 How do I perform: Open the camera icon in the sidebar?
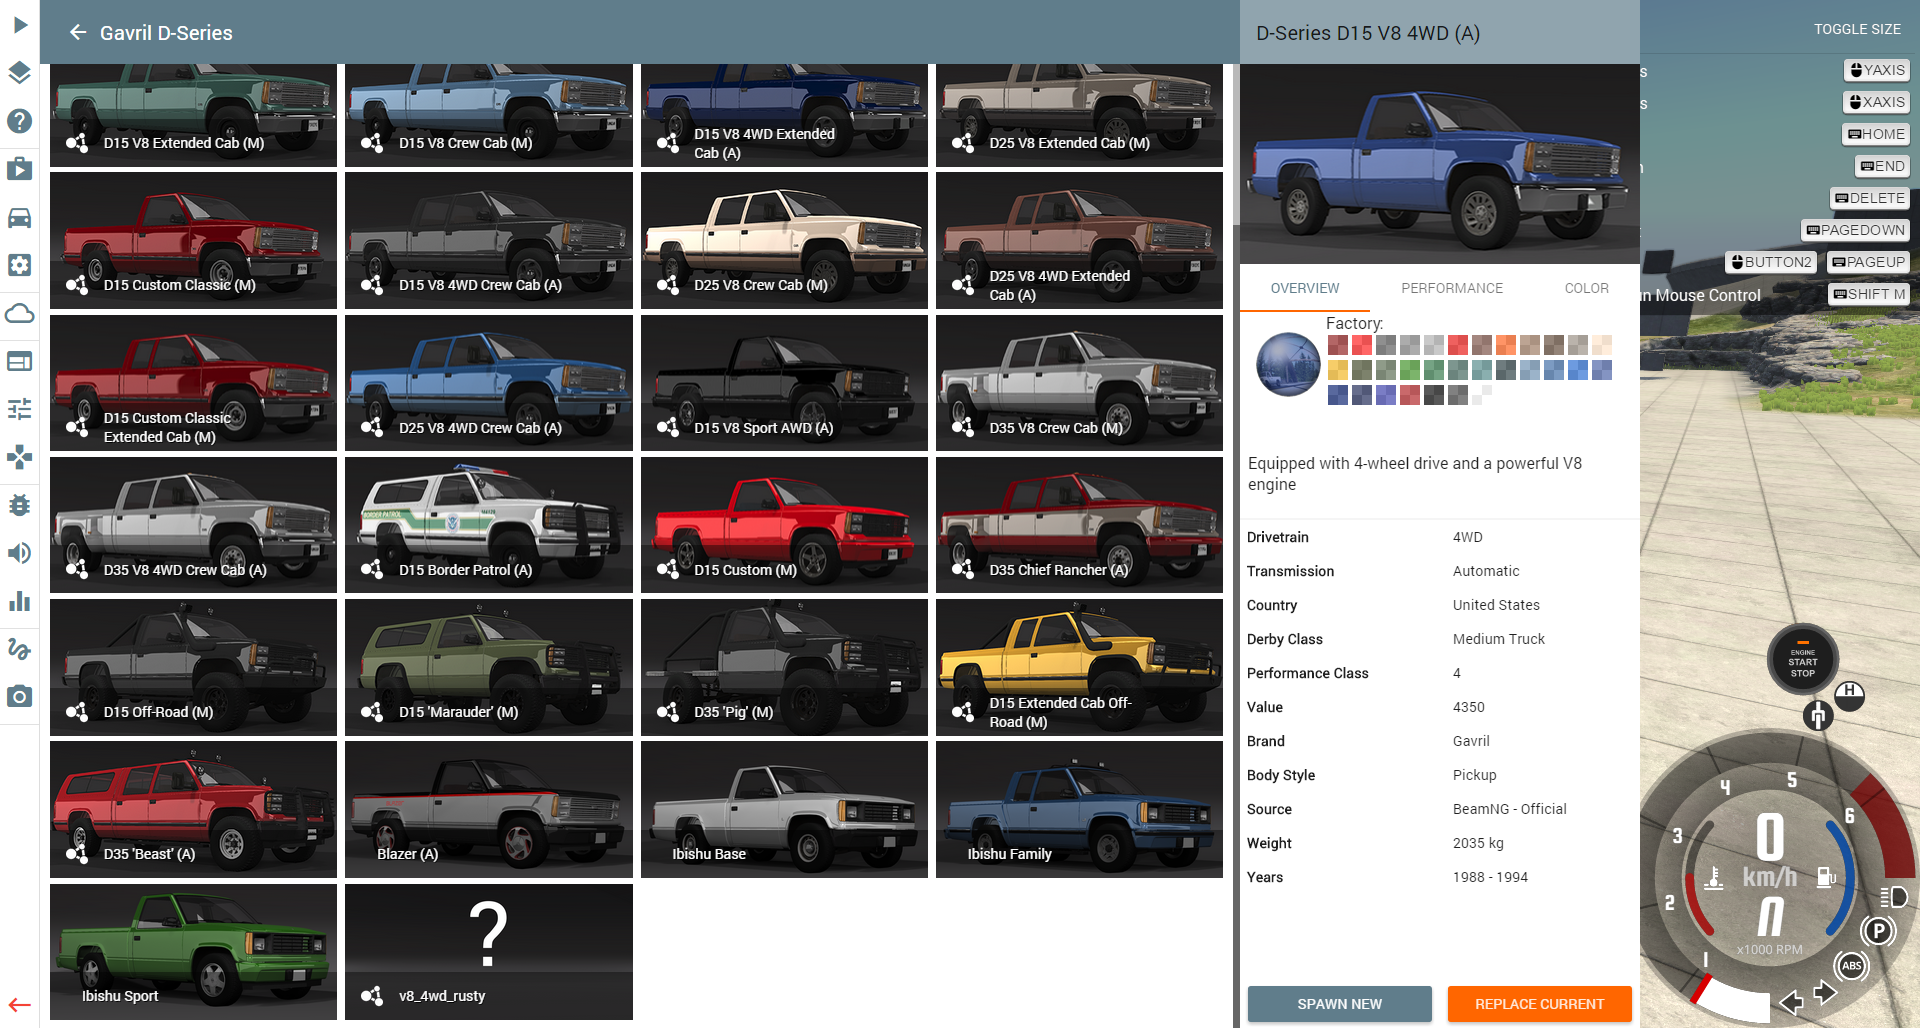20,696
